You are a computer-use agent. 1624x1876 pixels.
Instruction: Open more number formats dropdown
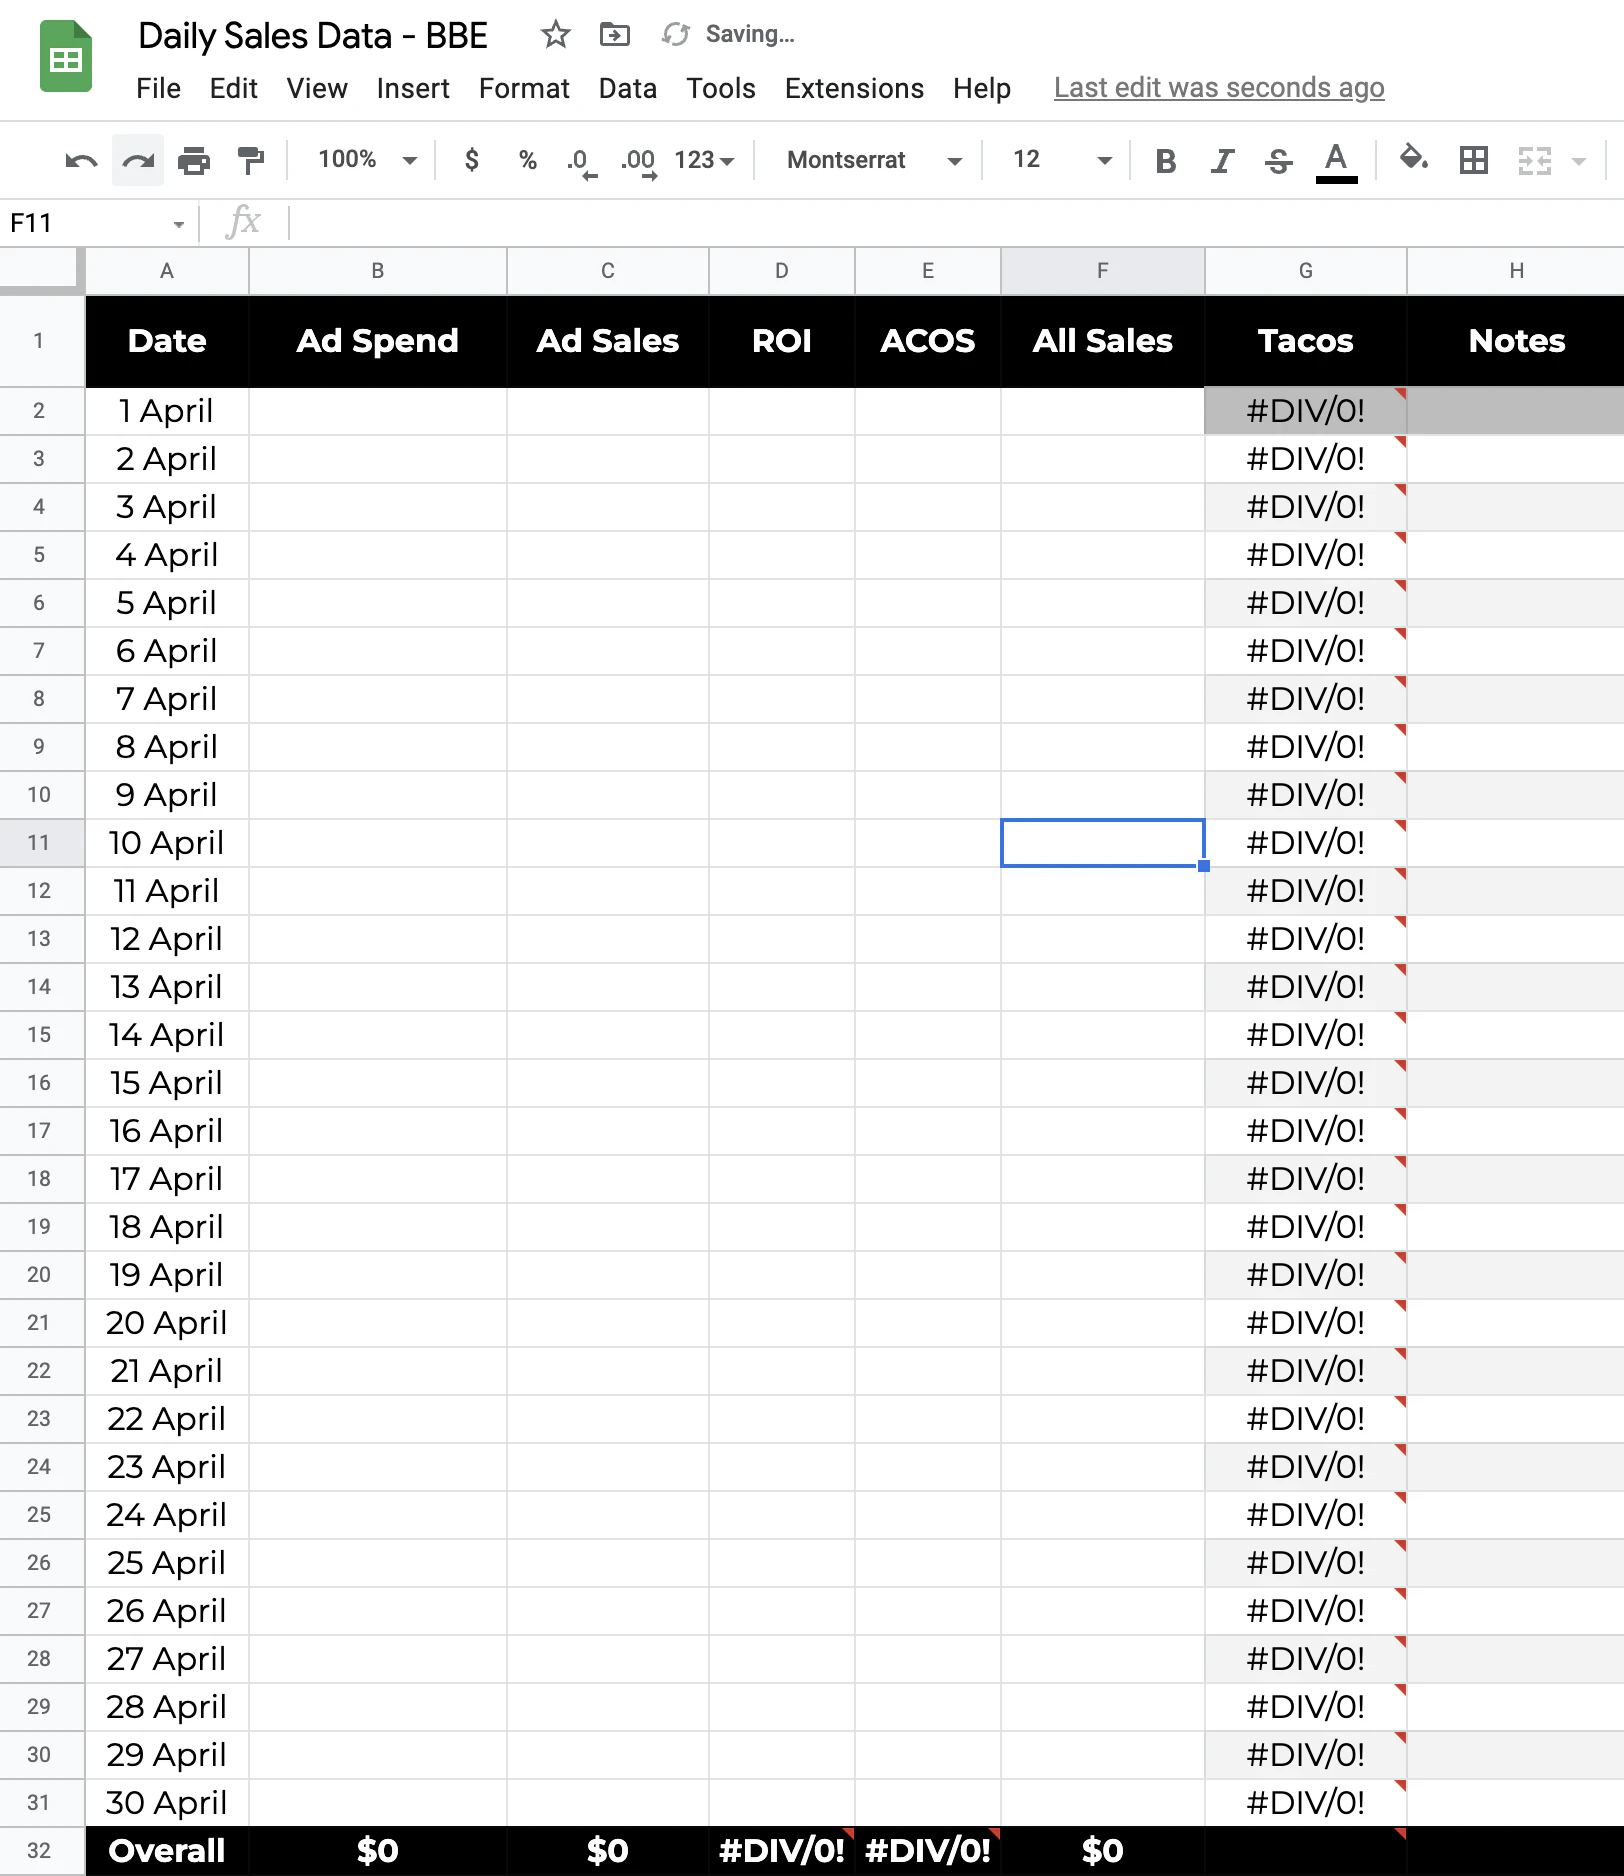(704, 160)
